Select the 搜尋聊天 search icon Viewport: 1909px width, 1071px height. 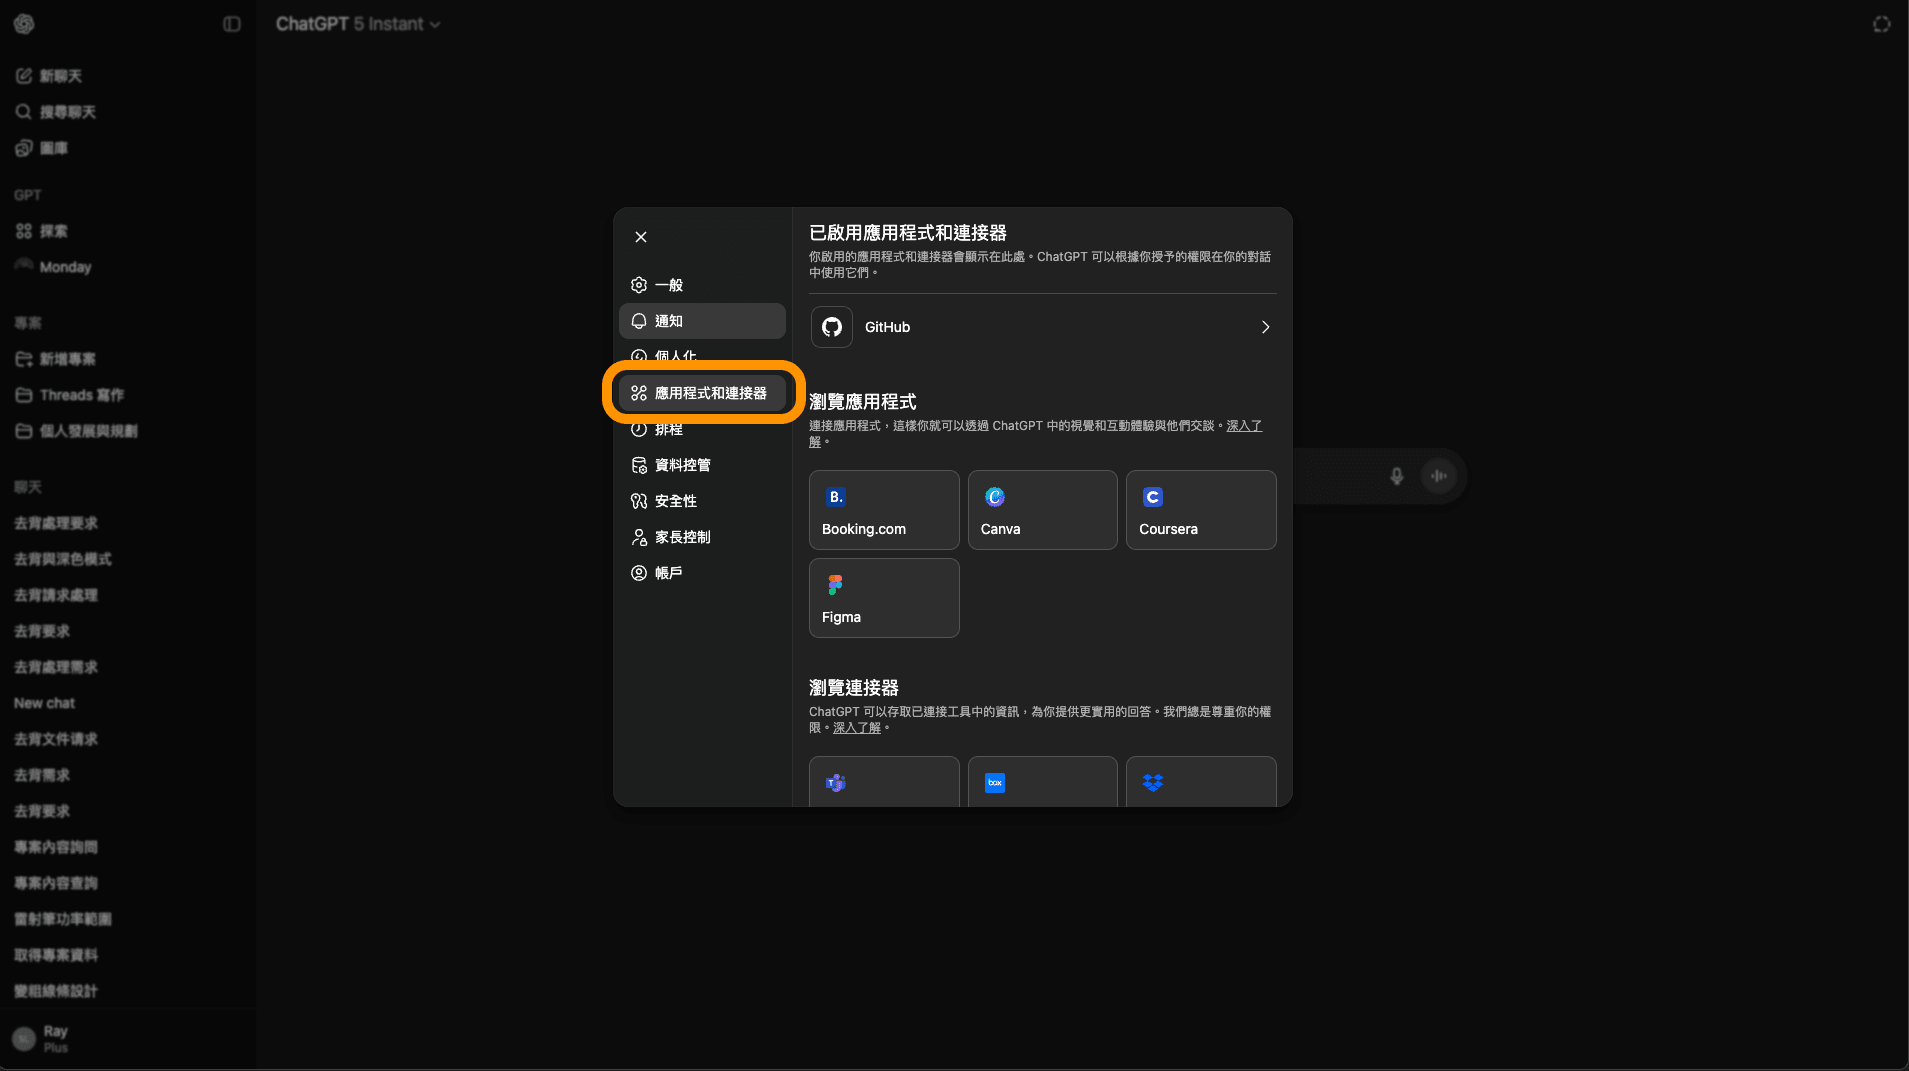24,112
